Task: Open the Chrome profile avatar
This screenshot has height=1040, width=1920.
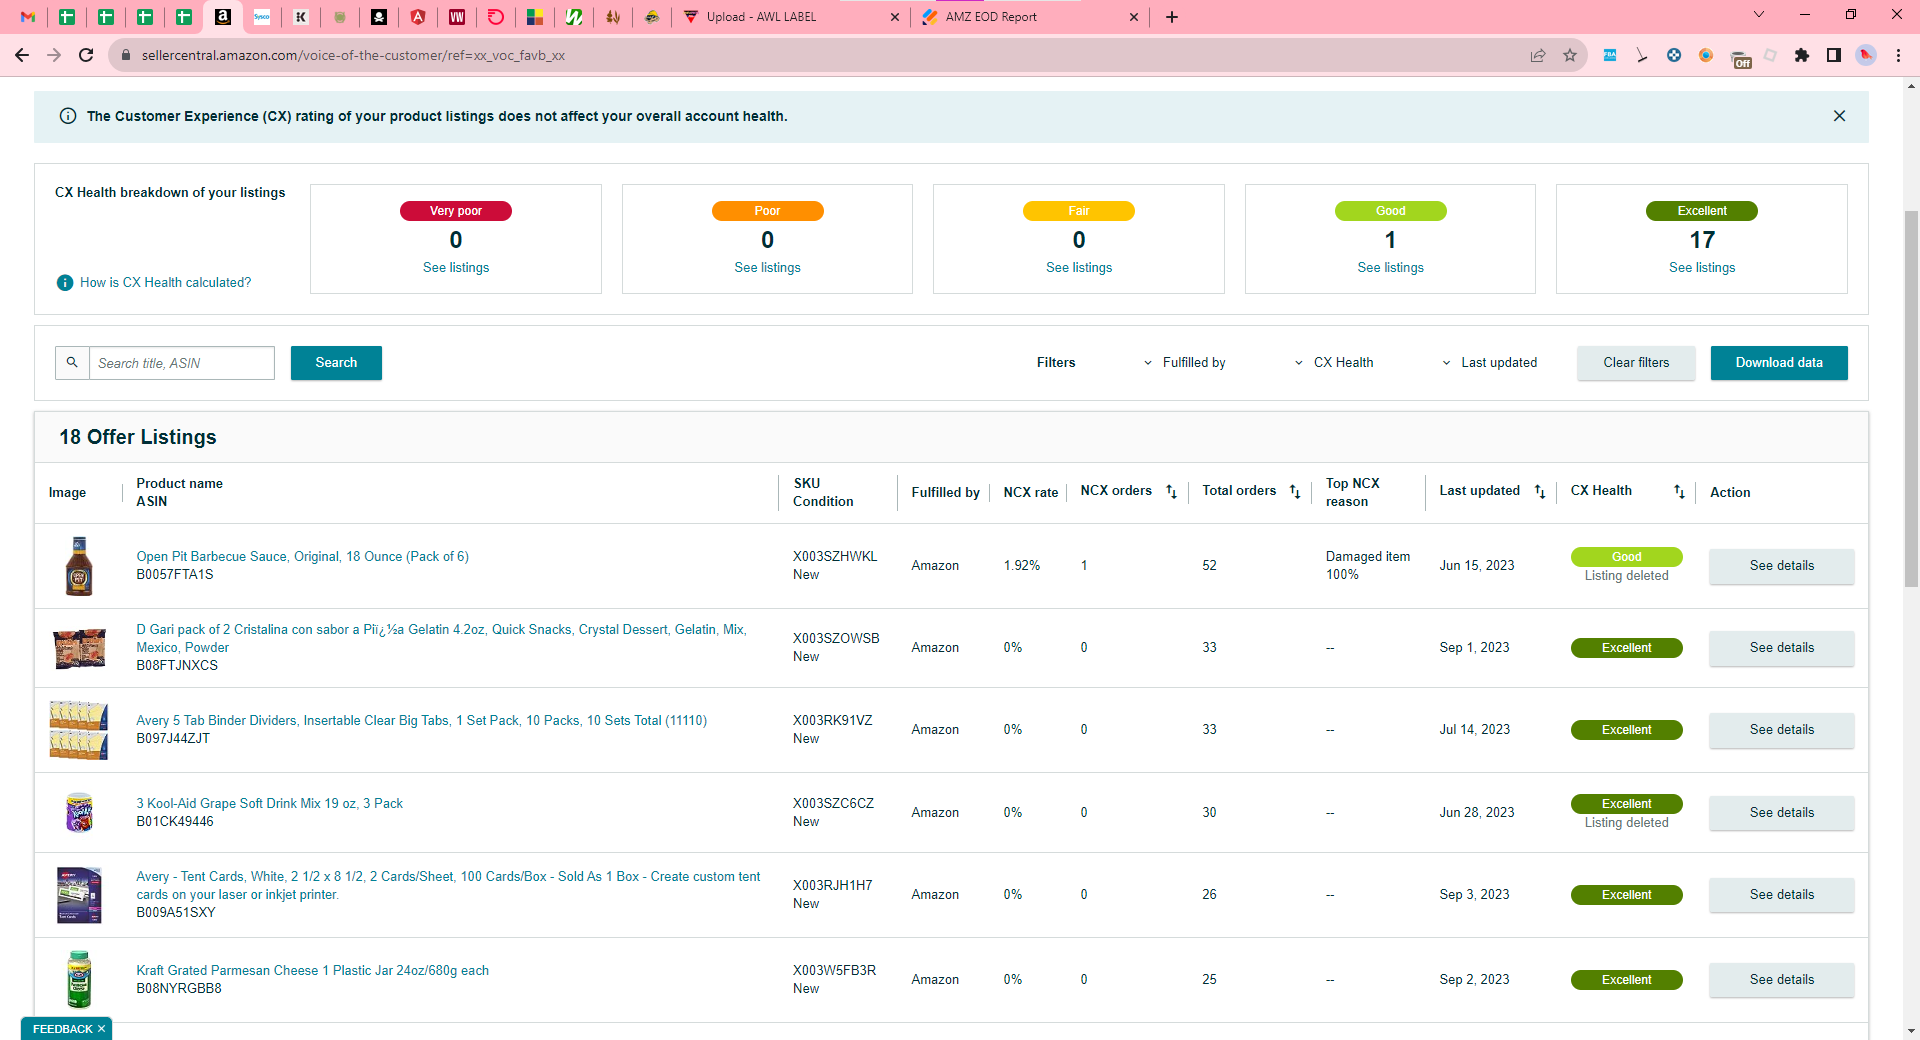Action: tap(1866, 55)
